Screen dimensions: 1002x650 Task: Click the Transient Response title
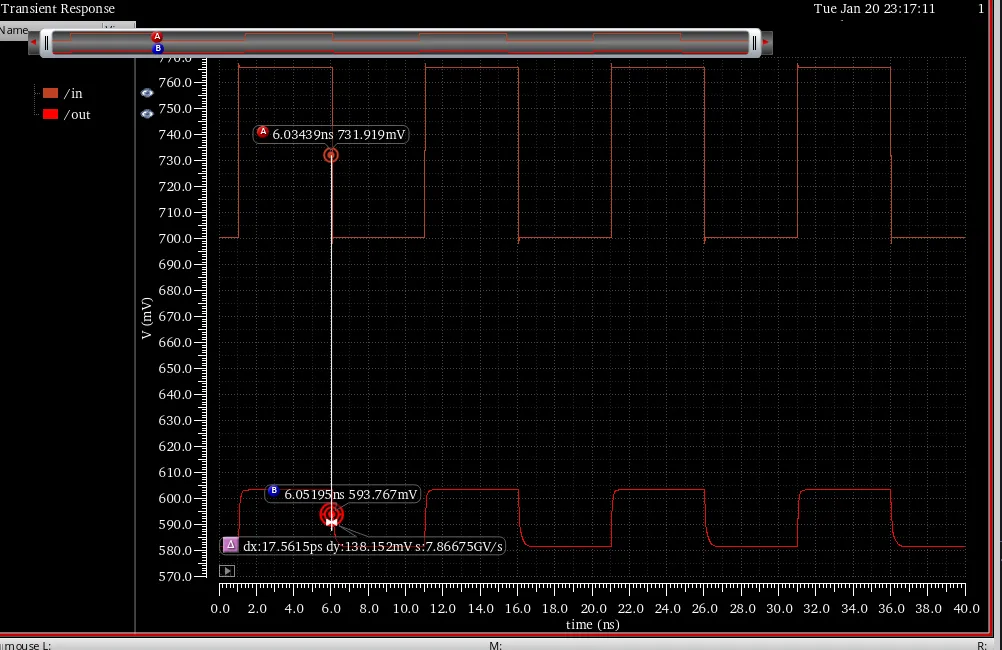(x=58, y=9)
